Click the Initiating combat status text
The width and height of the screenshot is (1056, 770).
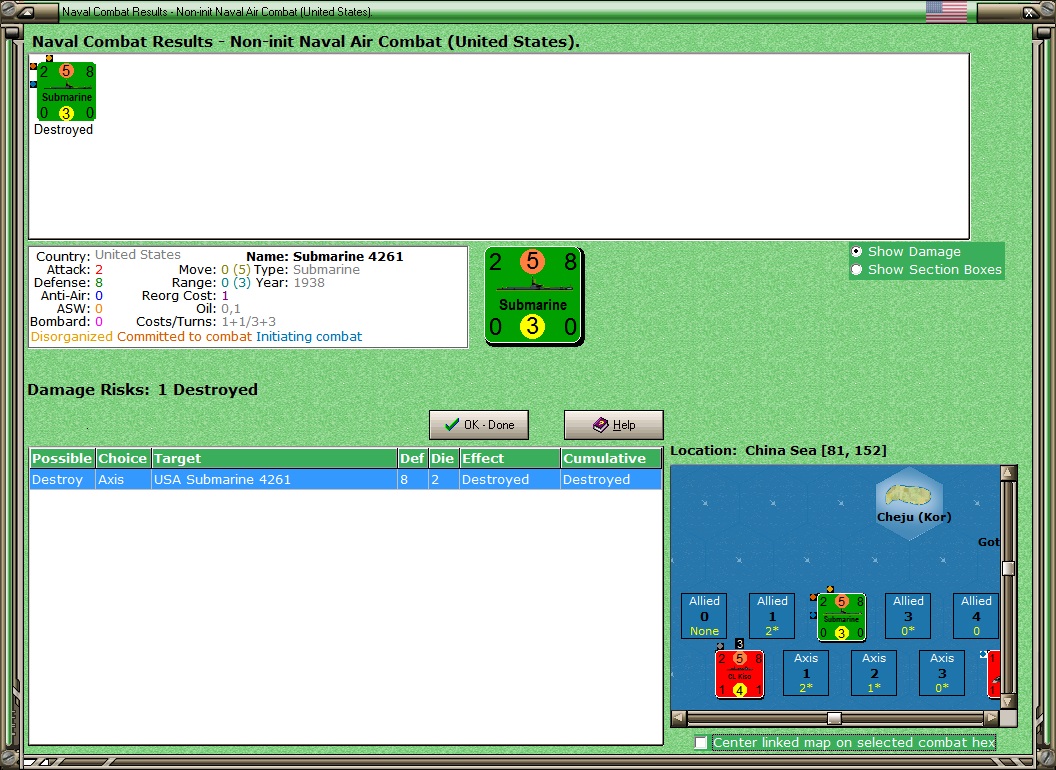click(x=309, y=337)
